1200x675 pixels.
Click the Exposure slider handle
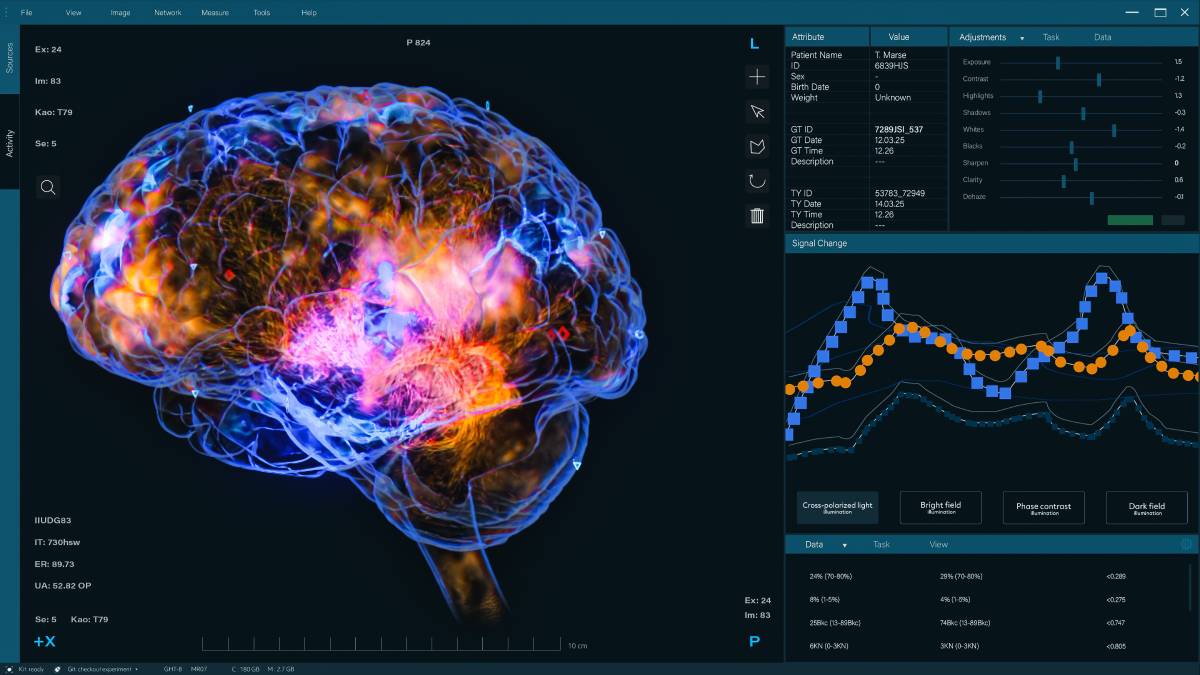point(1058,62)
